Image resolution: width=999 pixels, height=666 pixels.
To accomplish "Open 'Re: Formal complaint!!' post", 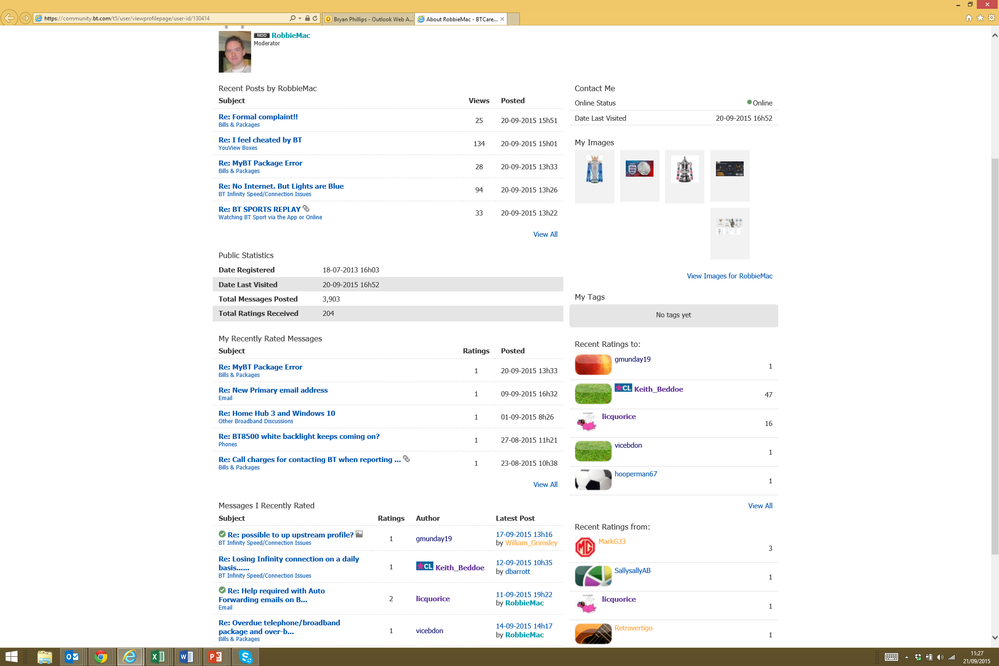I will [258, 117].
